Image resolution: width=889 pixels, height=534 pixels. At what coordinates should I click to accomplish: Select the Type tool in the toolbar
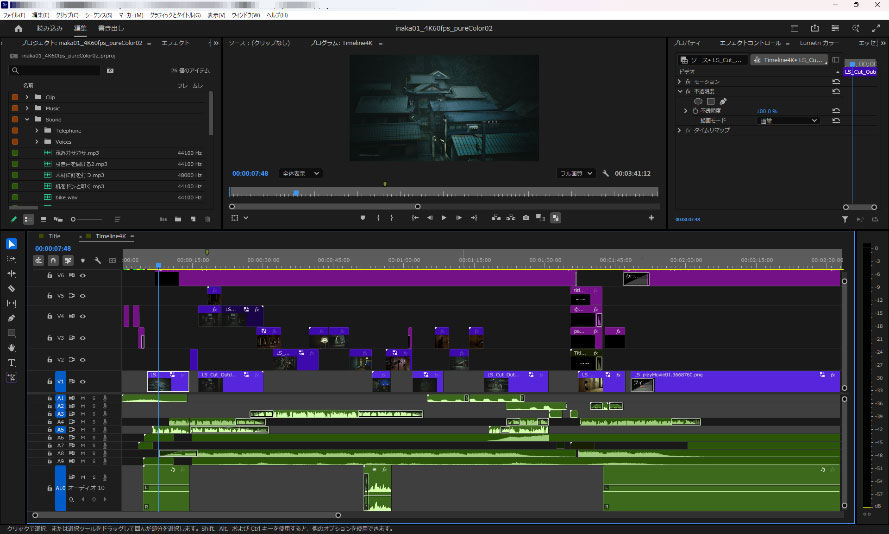(12, 363)
